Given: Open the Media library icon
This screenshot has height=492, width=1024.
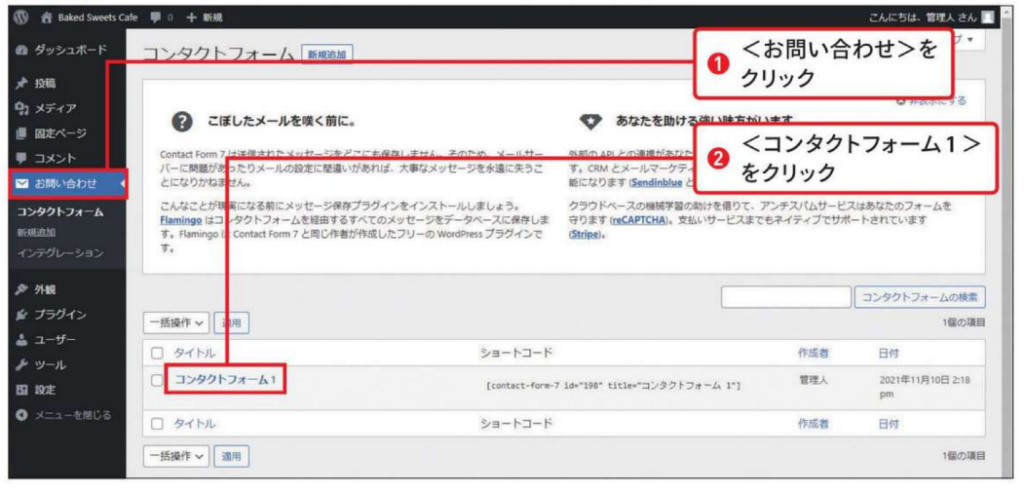Looking at the screenshot, I should [22, 108].
